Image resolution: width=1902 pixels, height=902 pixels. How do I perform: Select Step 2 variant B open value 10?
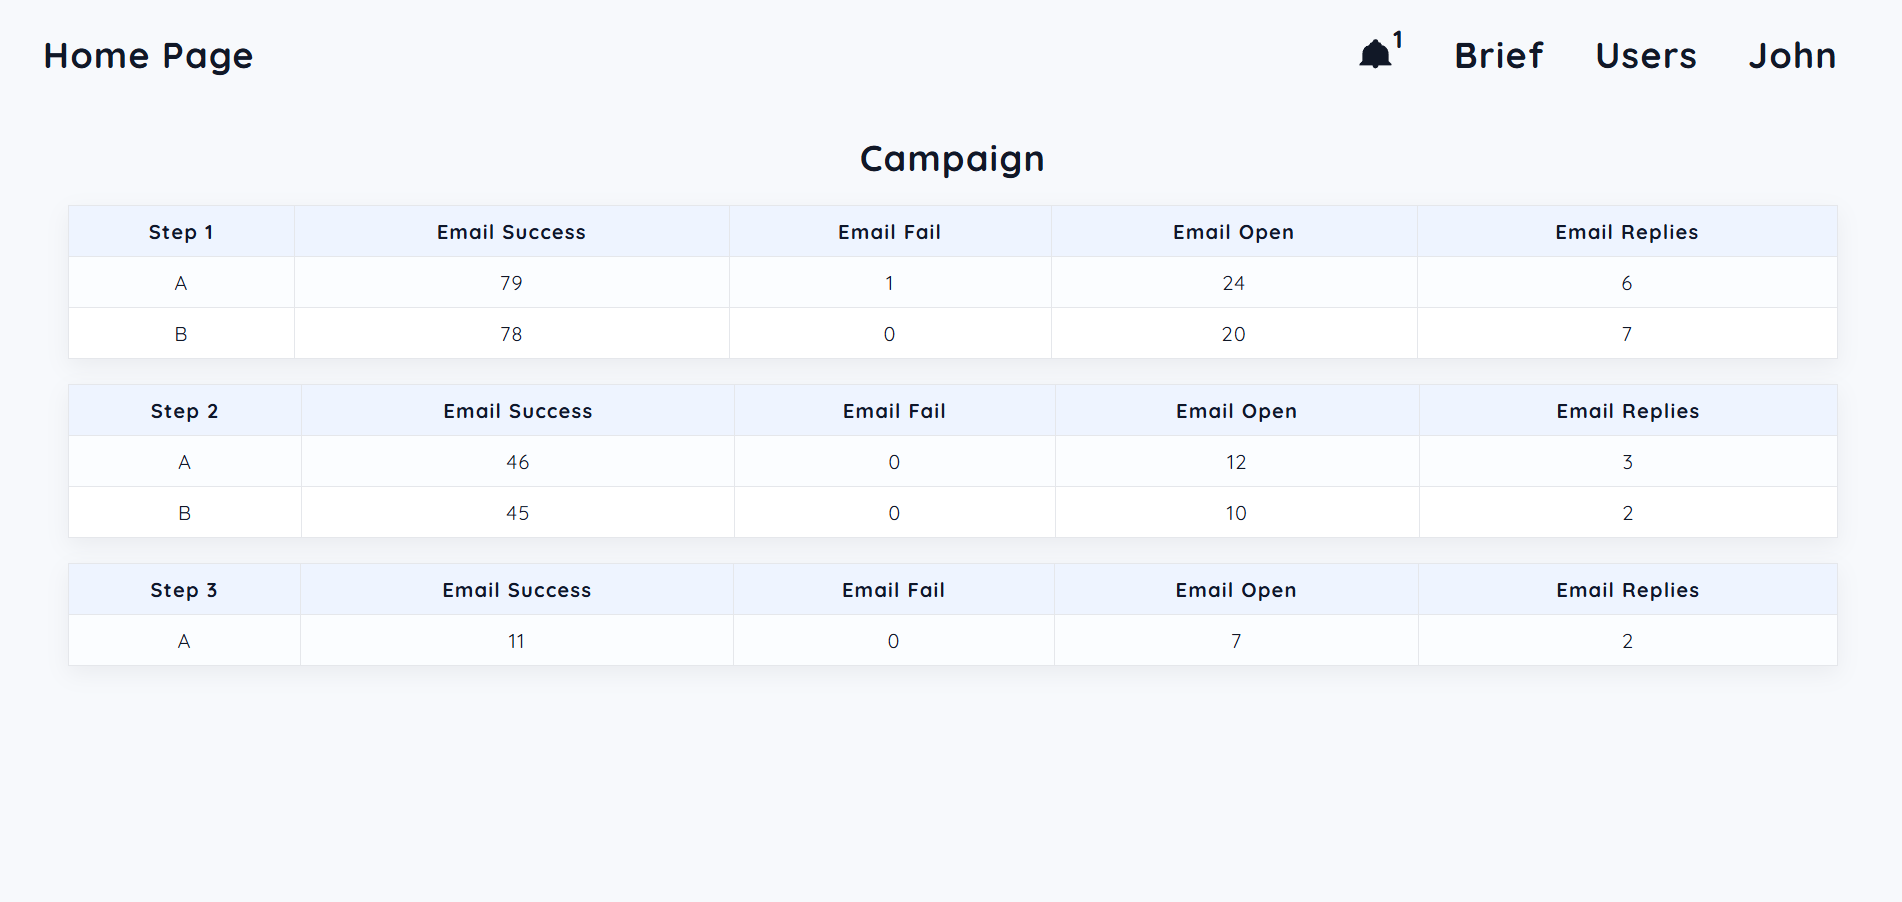(x=1236, y=513)
